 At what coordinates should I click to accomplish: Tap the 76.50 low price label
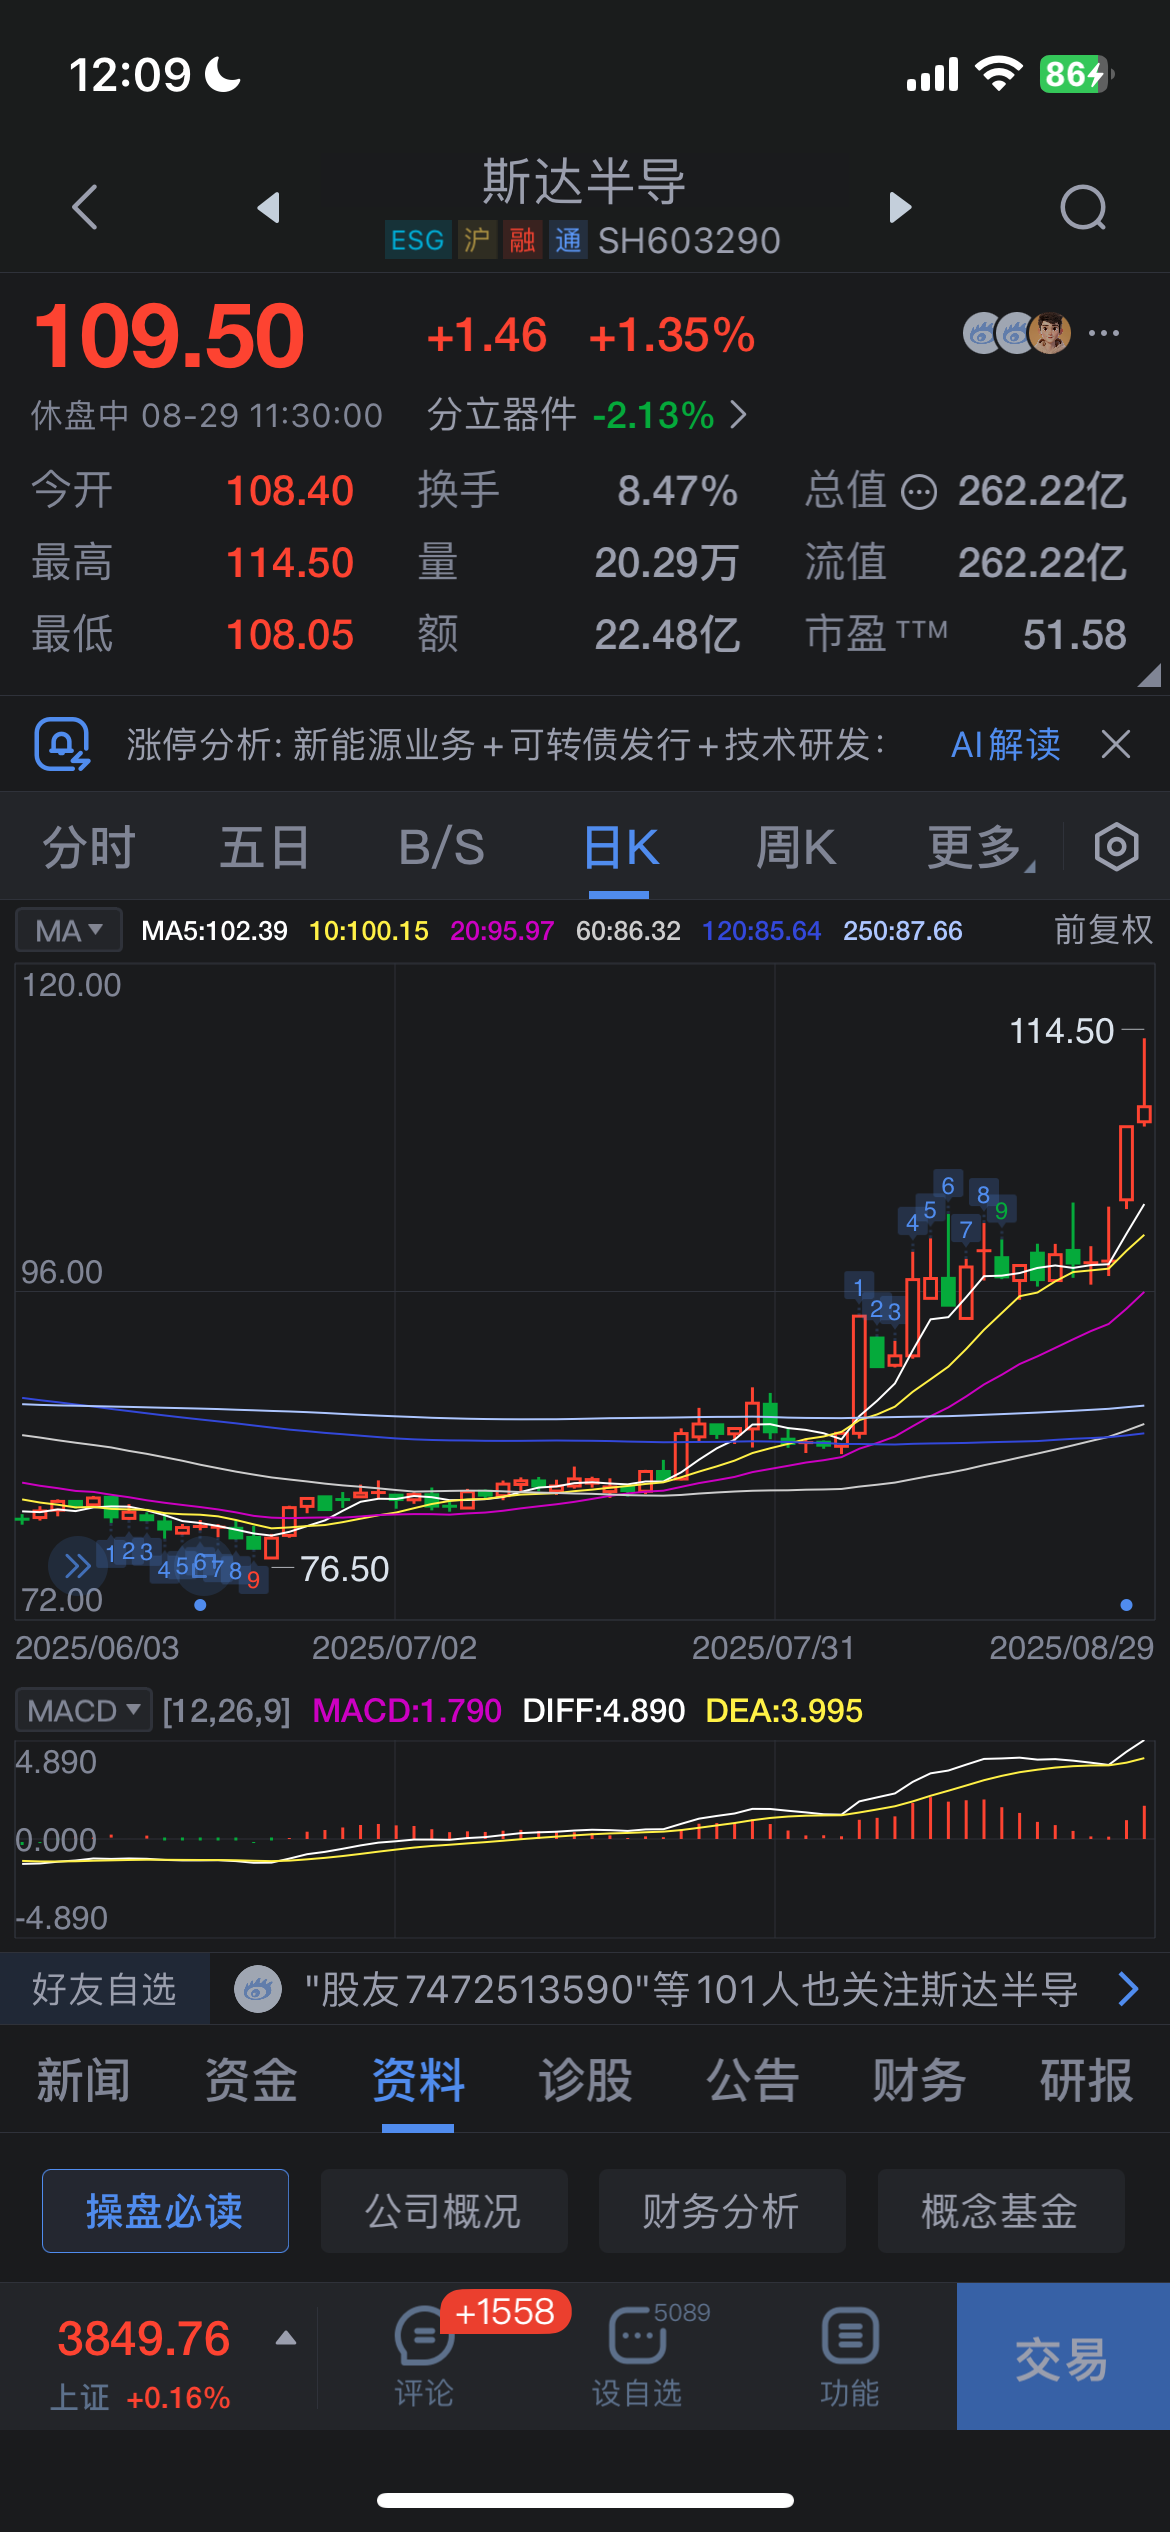click(x=344, y=1569)
